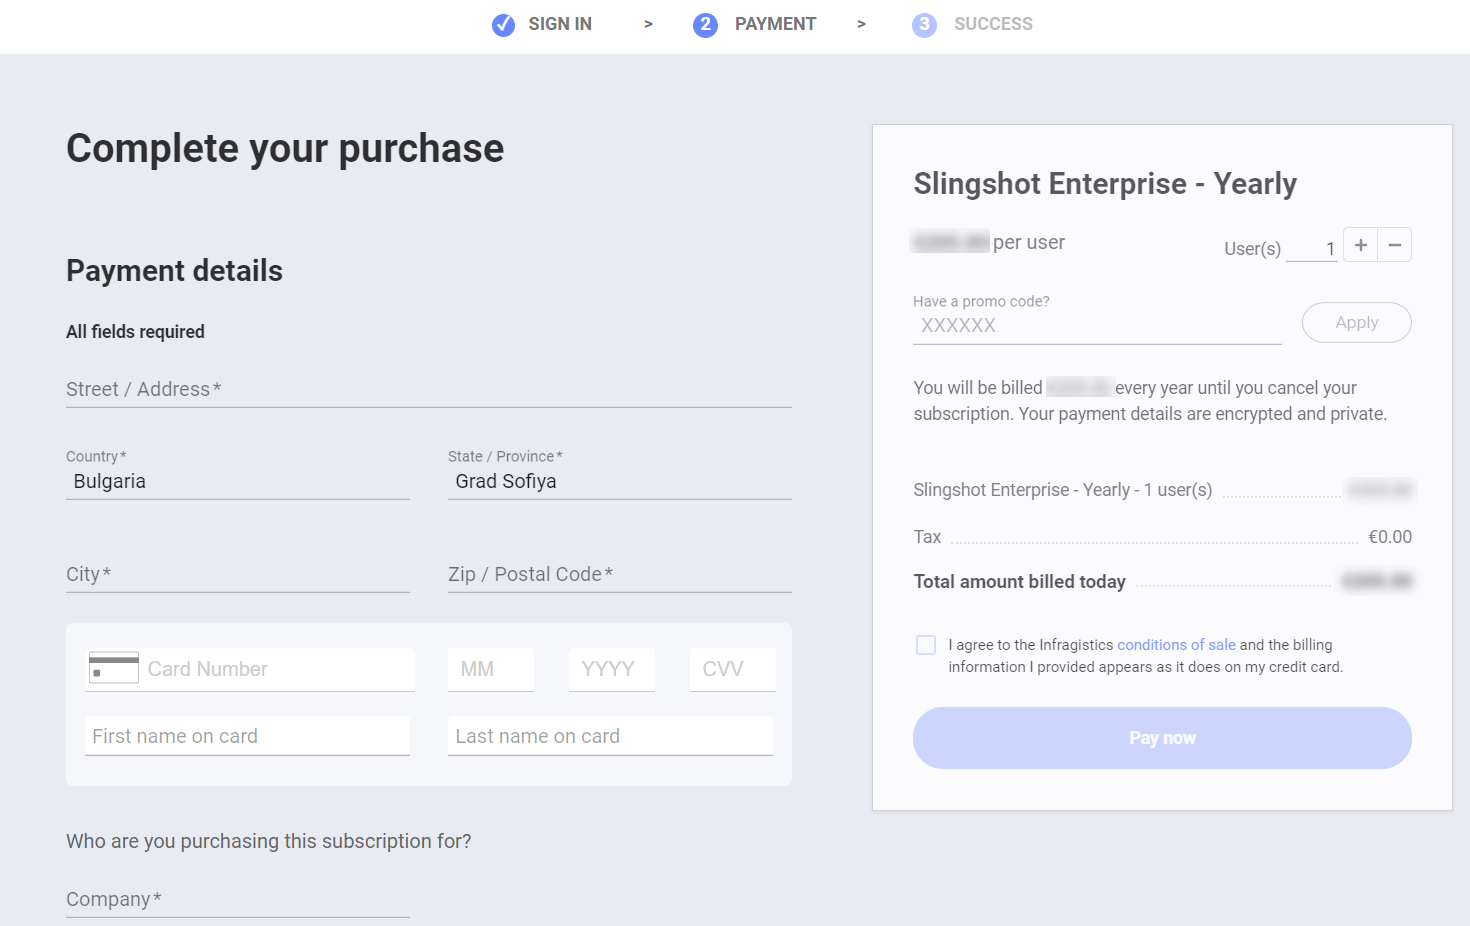Click the Pay now button
The width and height of the screenshot is (1470, 926).
tap(1162, 738)
